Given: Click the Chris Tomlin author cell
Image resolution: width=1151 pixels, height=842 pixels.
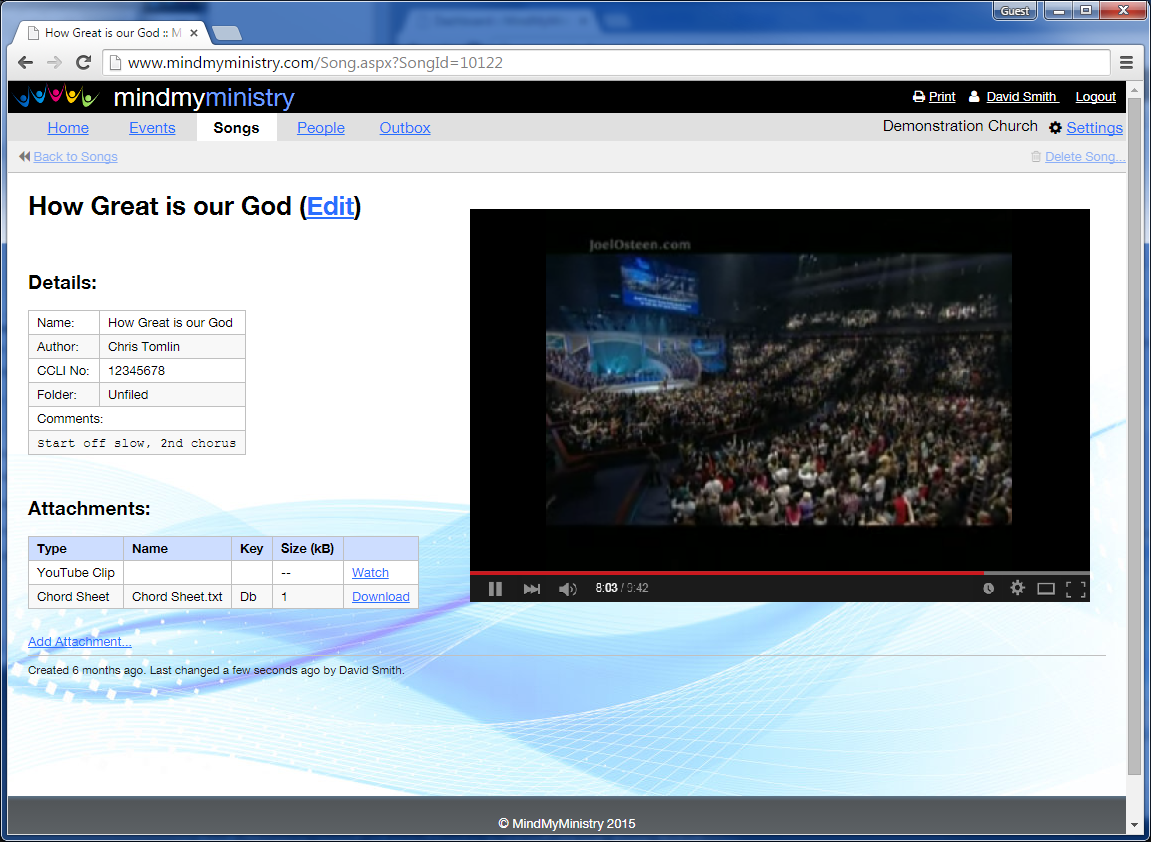Looking at the screenshot, I should click(x=172, y=346).
